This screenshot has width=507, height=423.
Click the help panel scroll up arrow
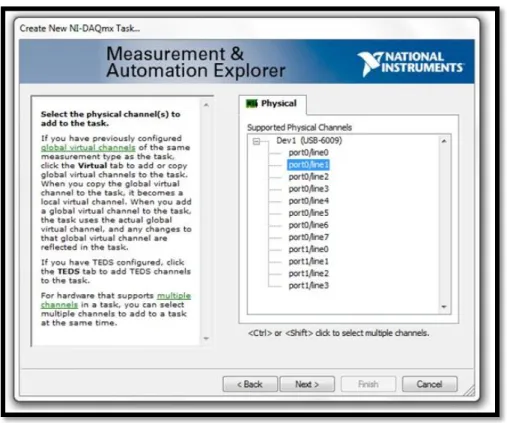[x=206, y=105]
